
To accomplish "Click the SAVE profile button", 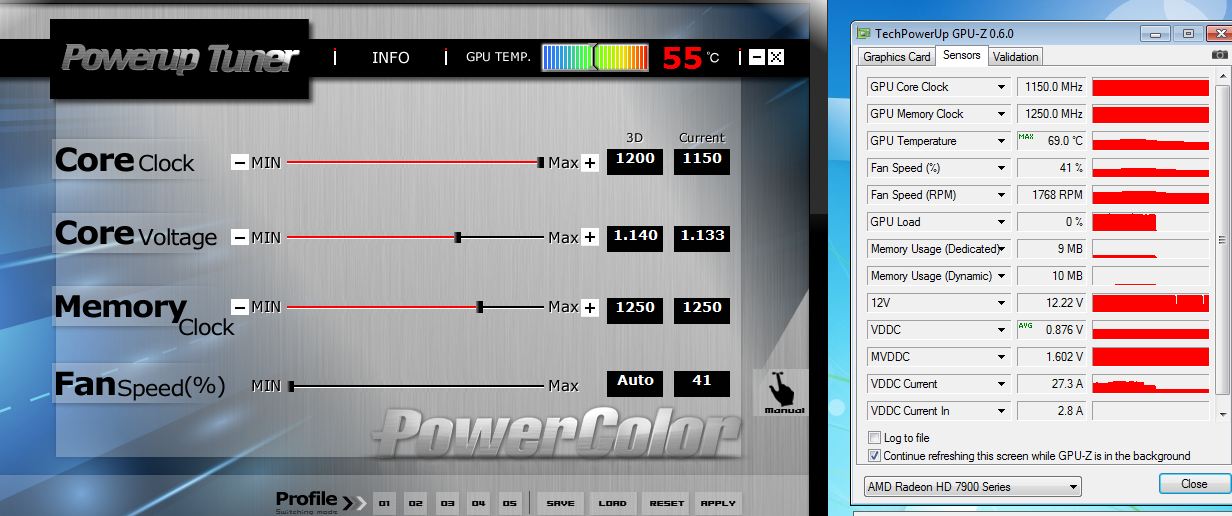I will 560,503.
